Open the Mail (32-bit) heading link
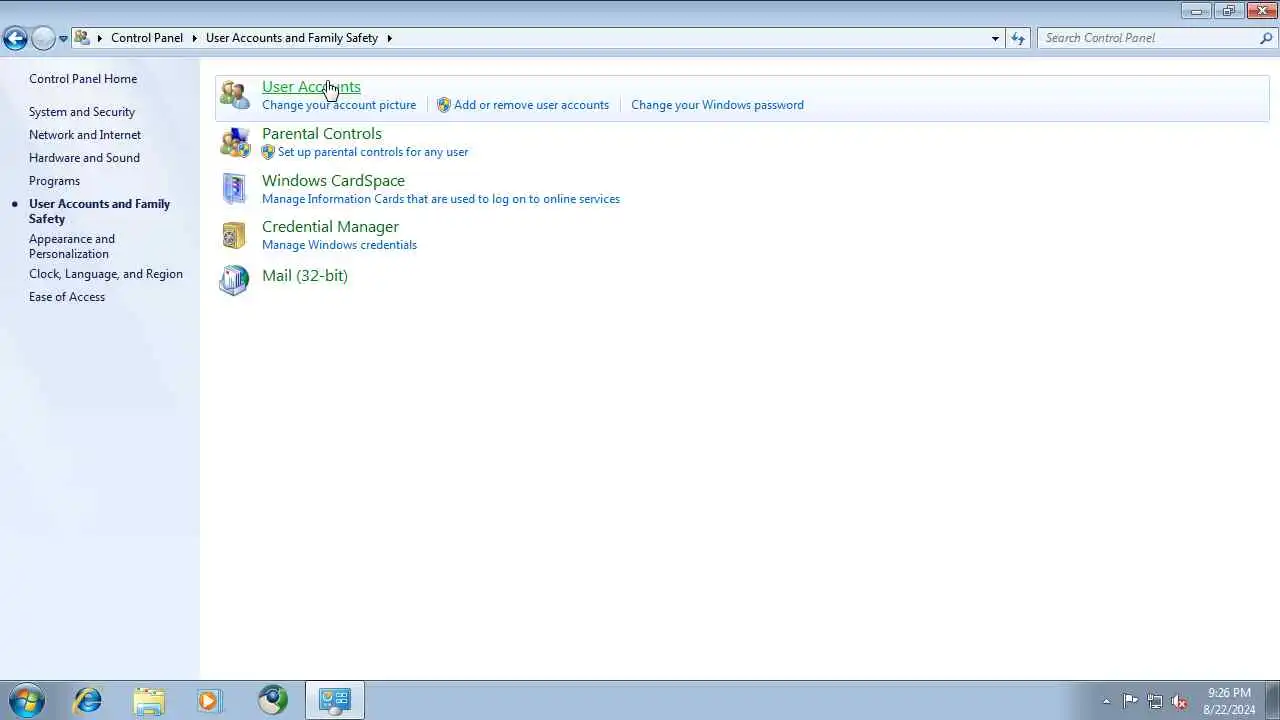Image resolution: width=1280 pixels, height=720 pixels. [x=305, y=276]
